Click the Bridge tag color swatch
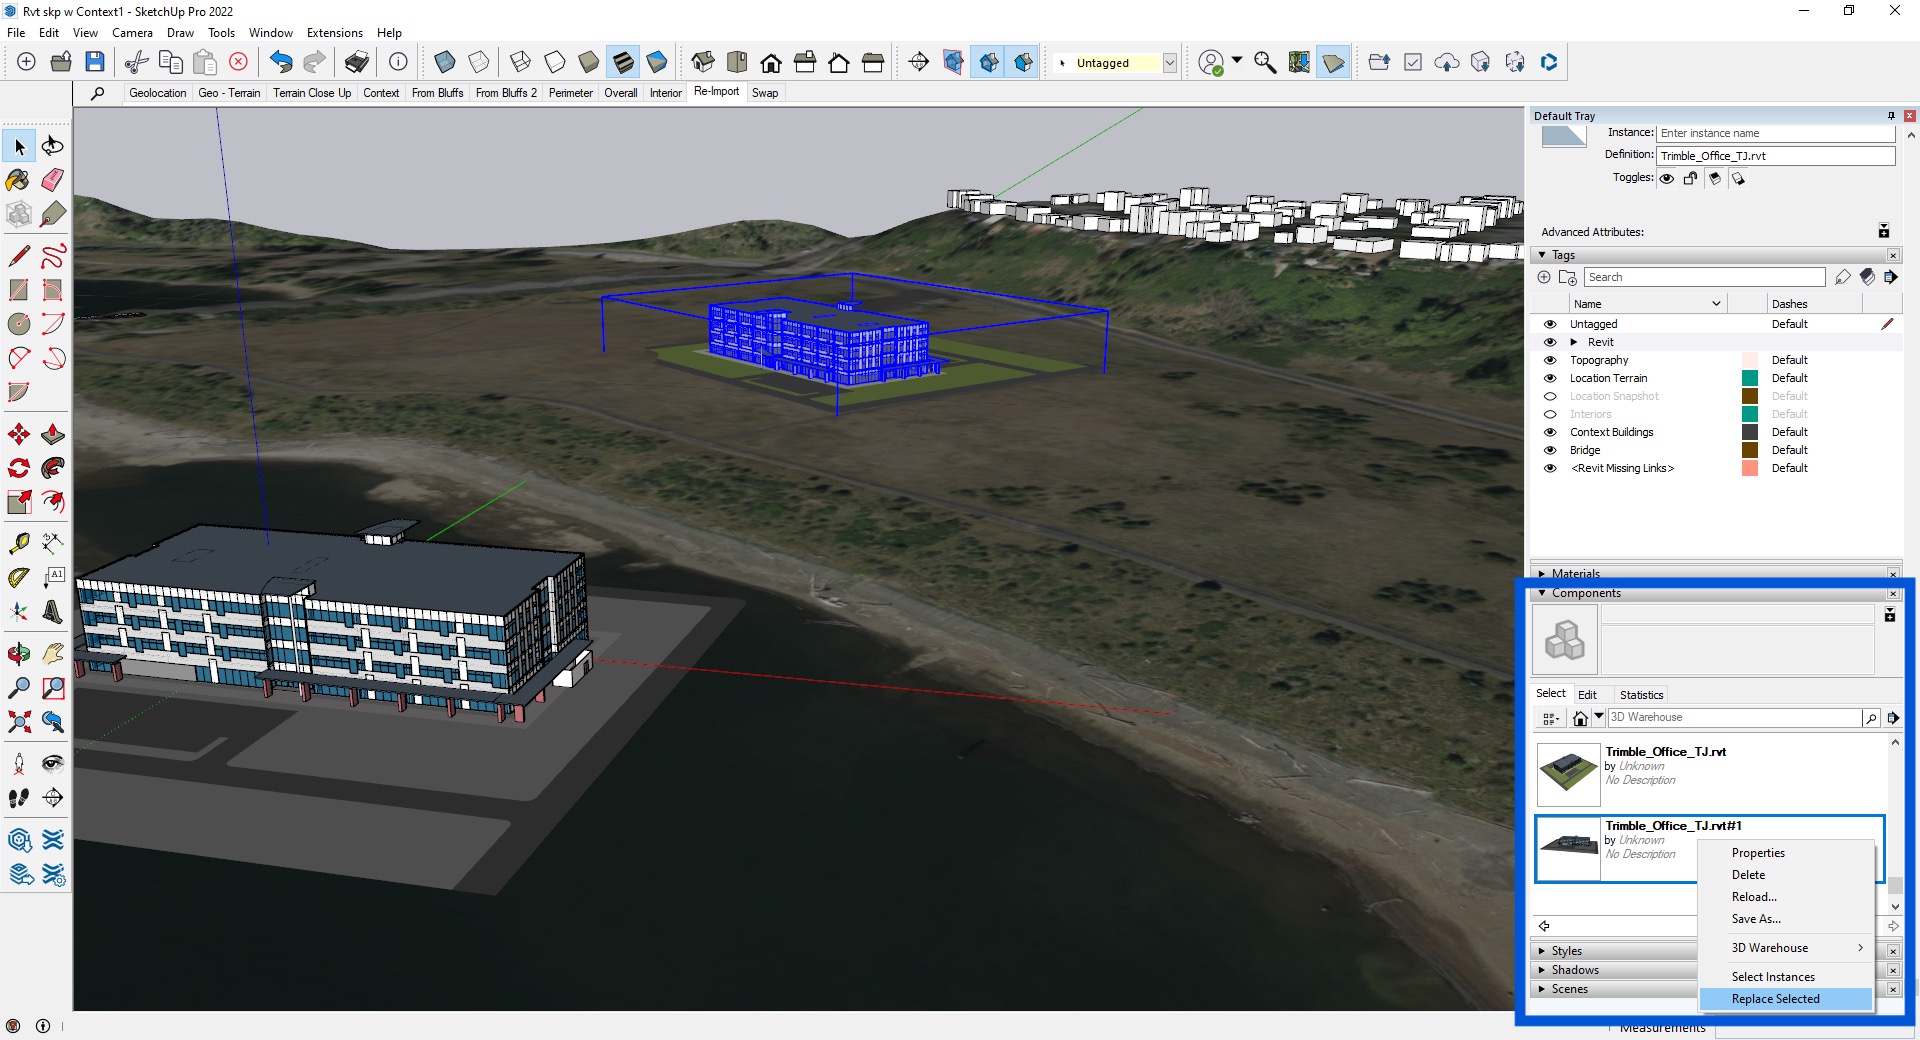Screen dimensions: 1920x1040 pyautogui.click(x=1749, y=450)
